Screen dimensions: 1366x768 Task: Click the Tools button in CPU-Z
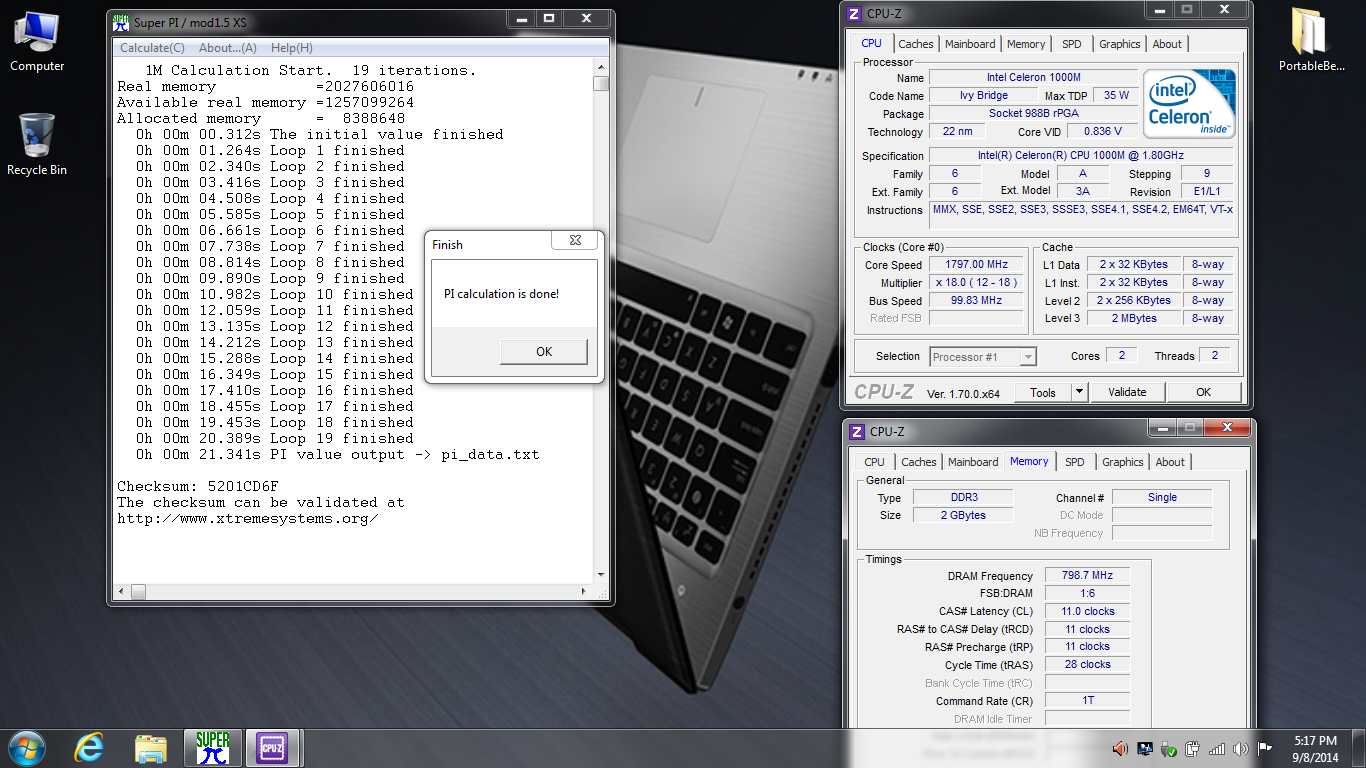pos(1042,392)
